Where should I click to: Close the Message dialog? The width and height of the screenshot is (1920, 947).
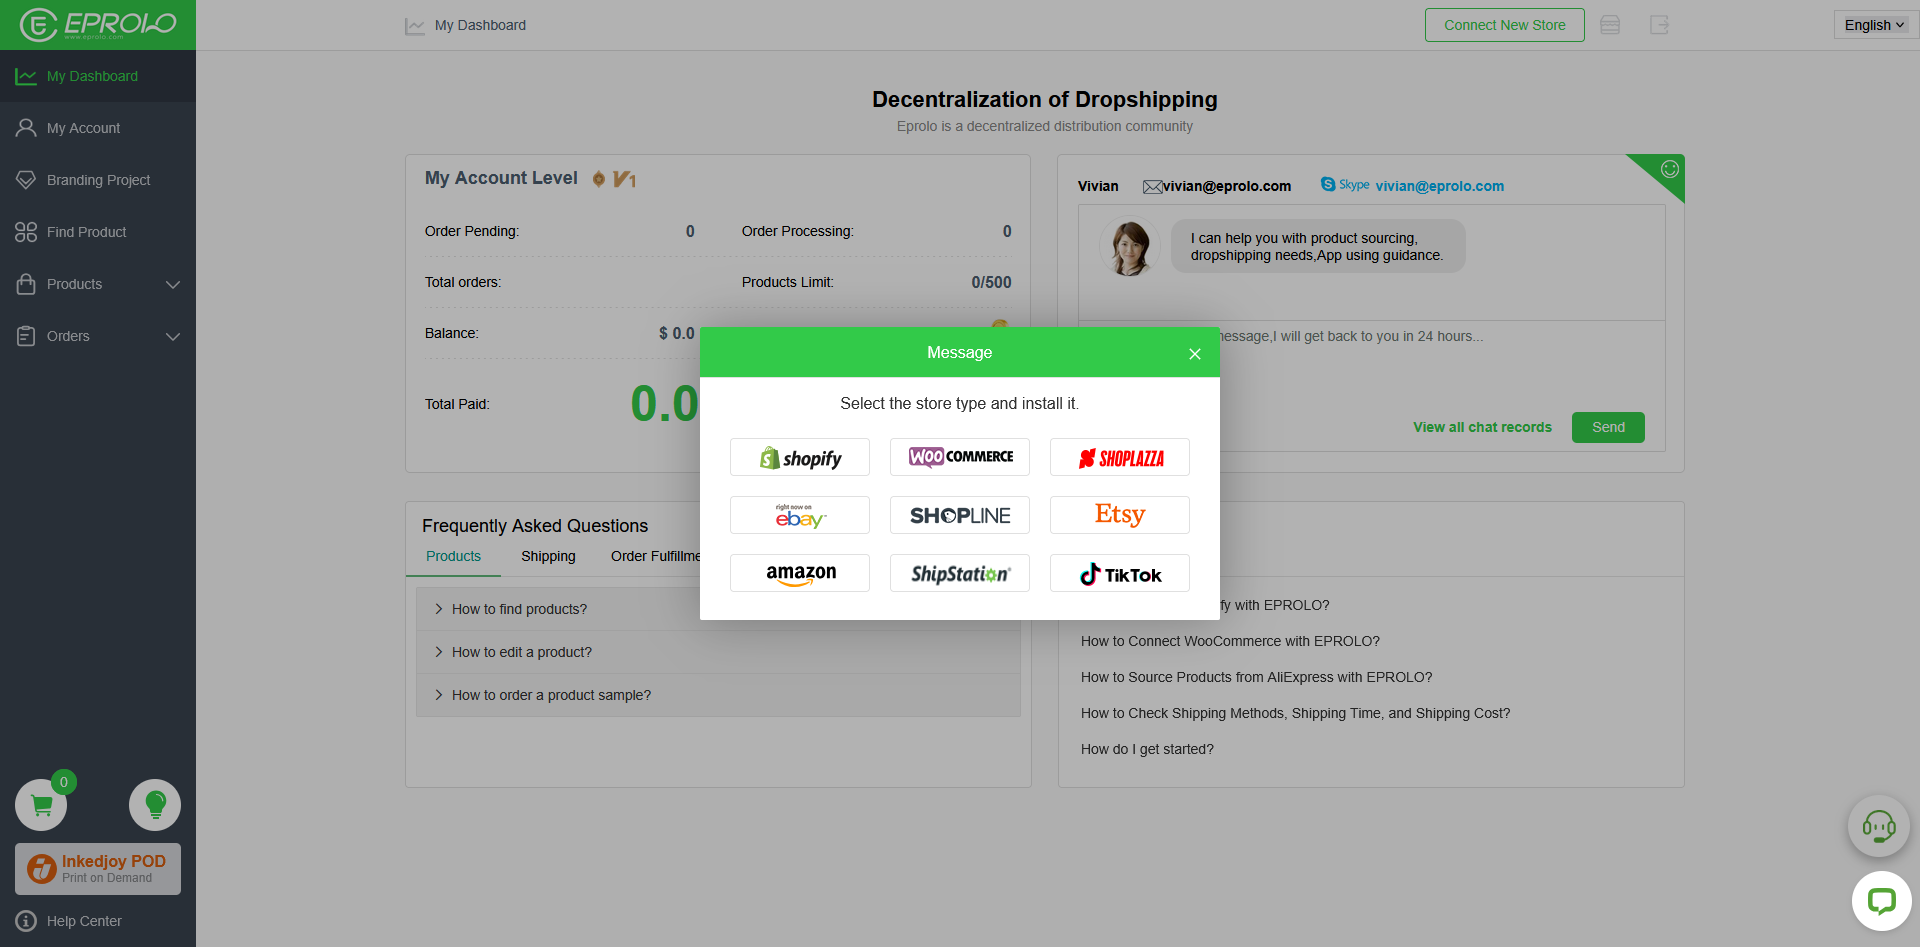(x=1195, y=354)
